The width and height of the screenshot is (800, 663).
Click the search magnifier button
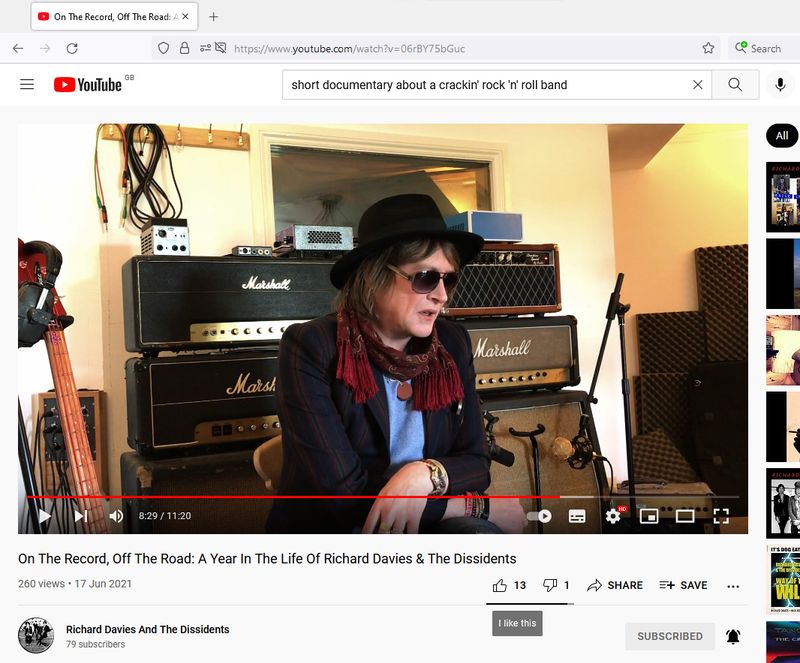(x=735, y=85)
